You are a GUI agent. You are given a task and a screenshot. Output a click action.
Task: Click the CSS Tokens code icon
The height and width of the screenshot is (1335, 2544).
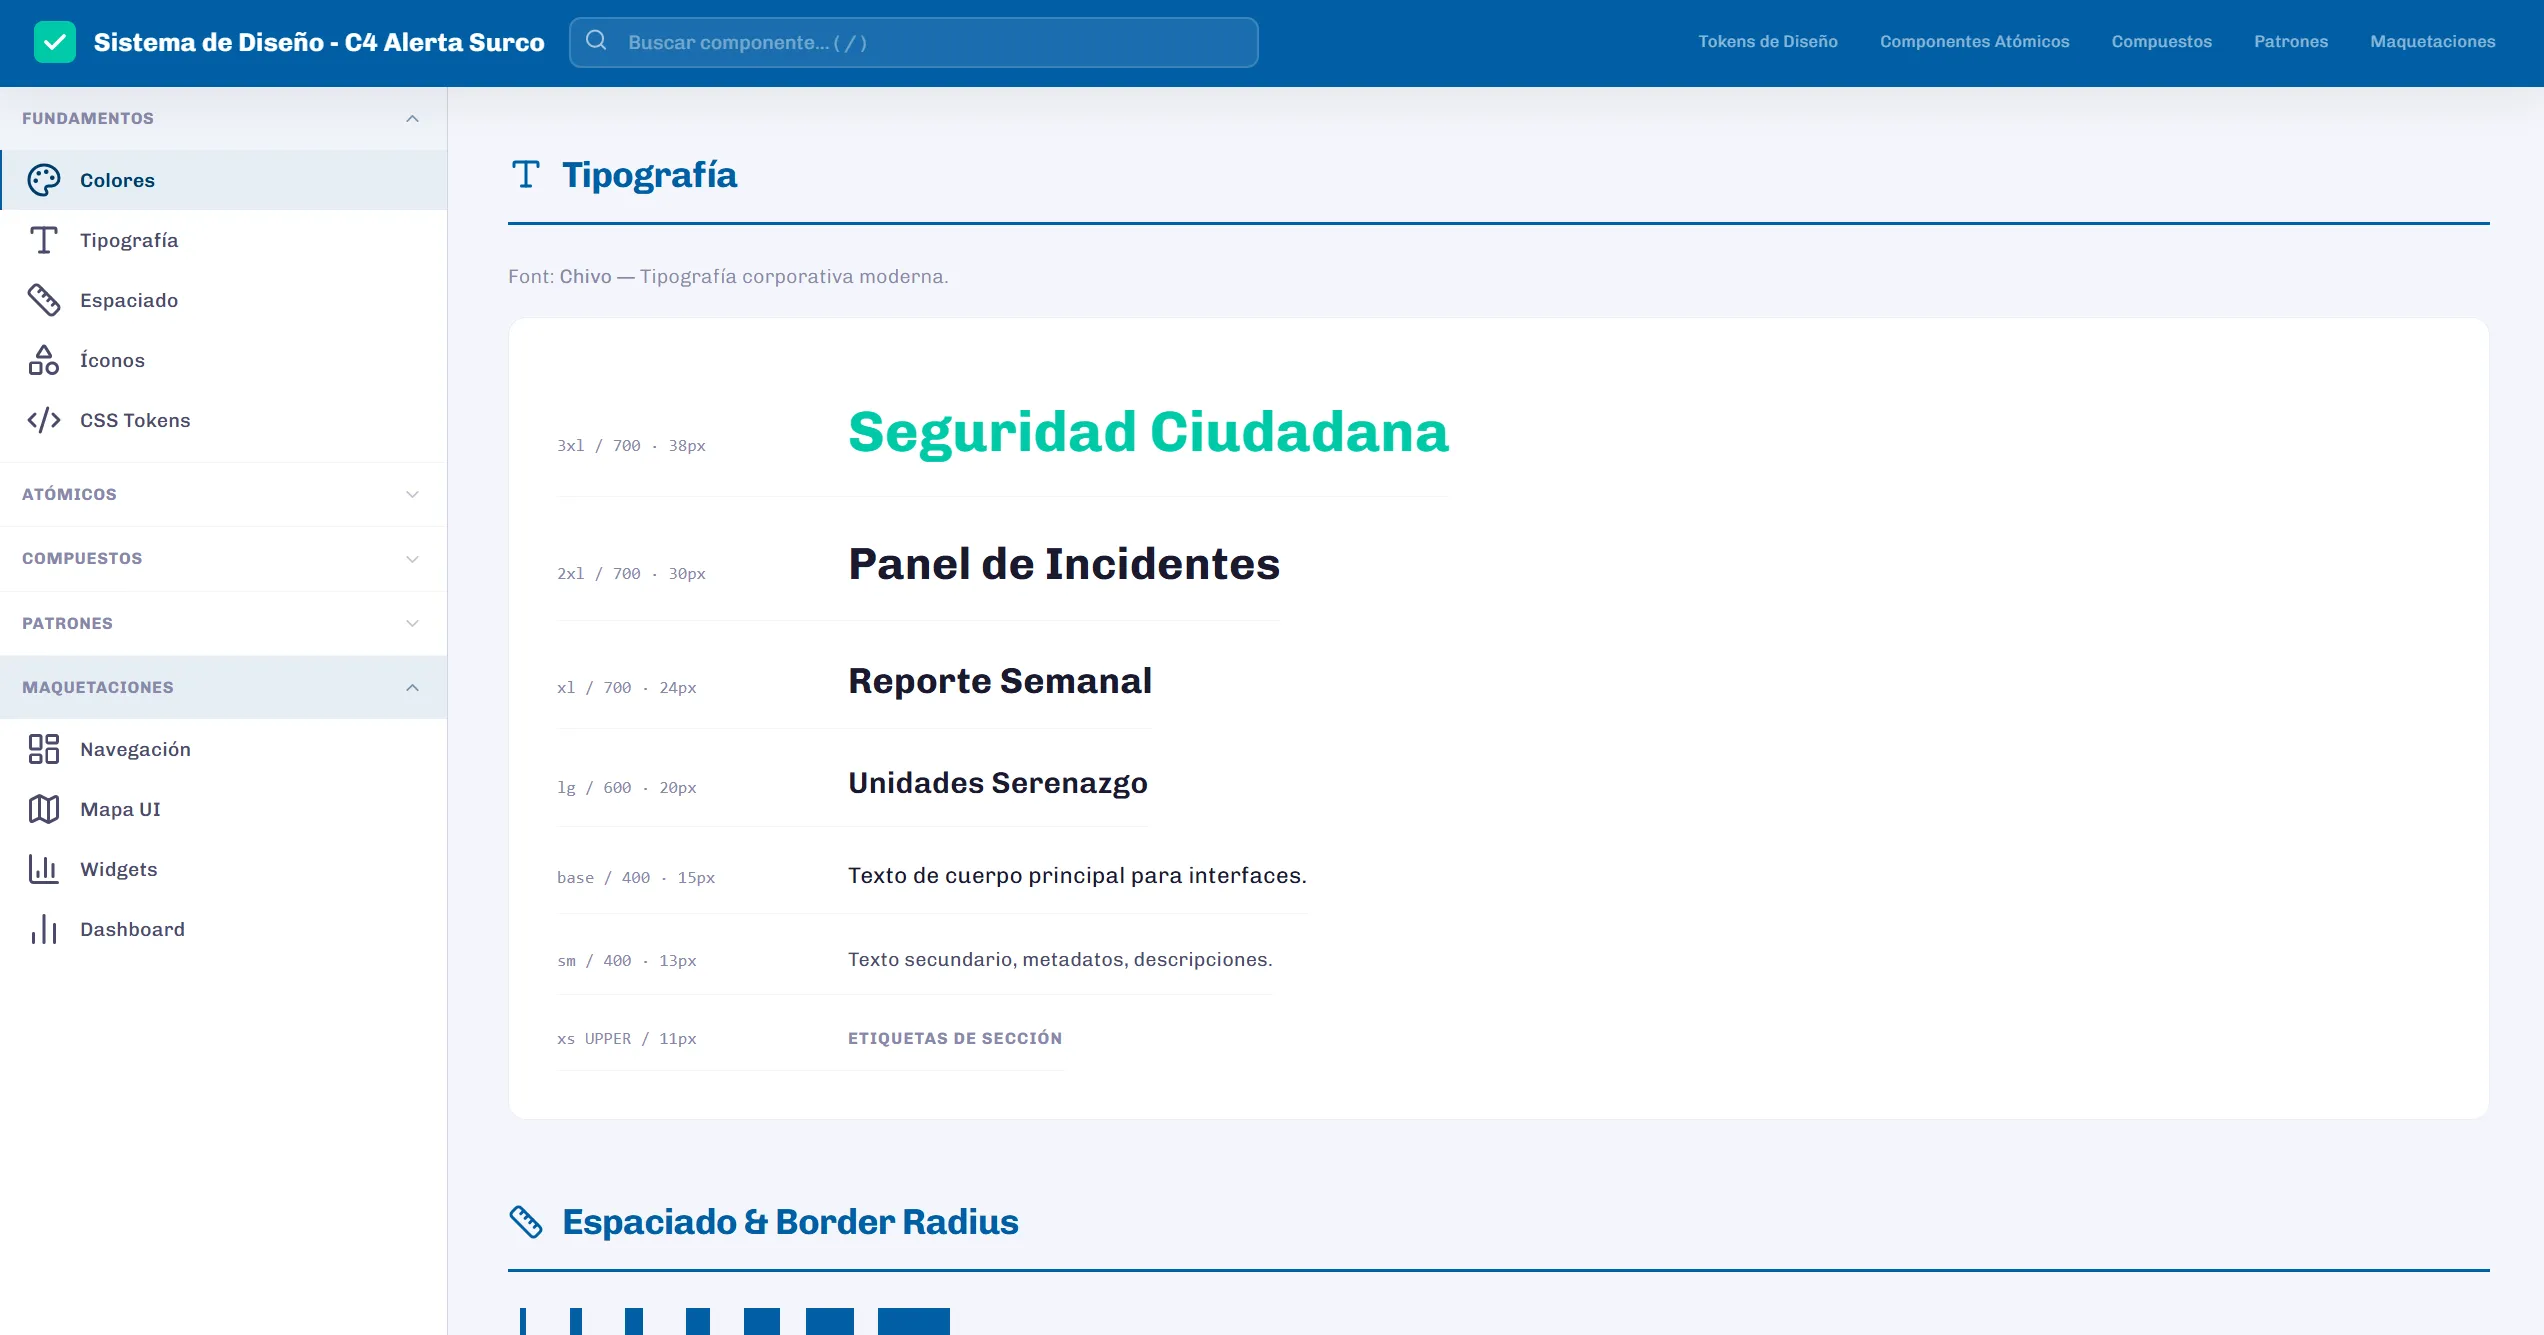44,420
